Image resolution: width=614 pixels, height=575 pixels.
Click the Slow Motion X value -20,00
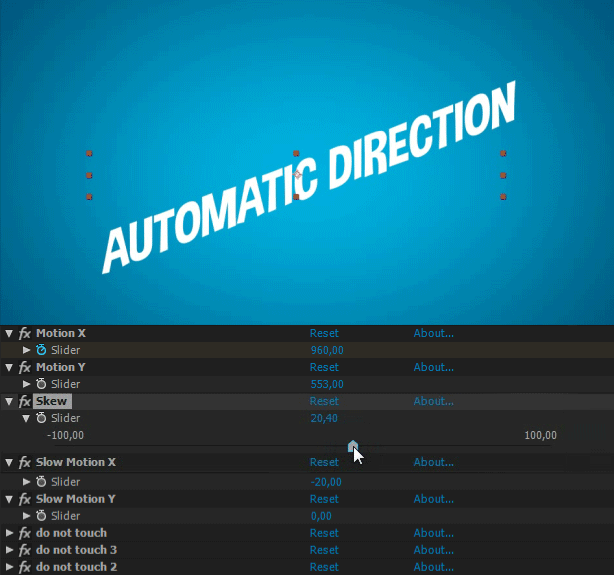coord(326,482)
